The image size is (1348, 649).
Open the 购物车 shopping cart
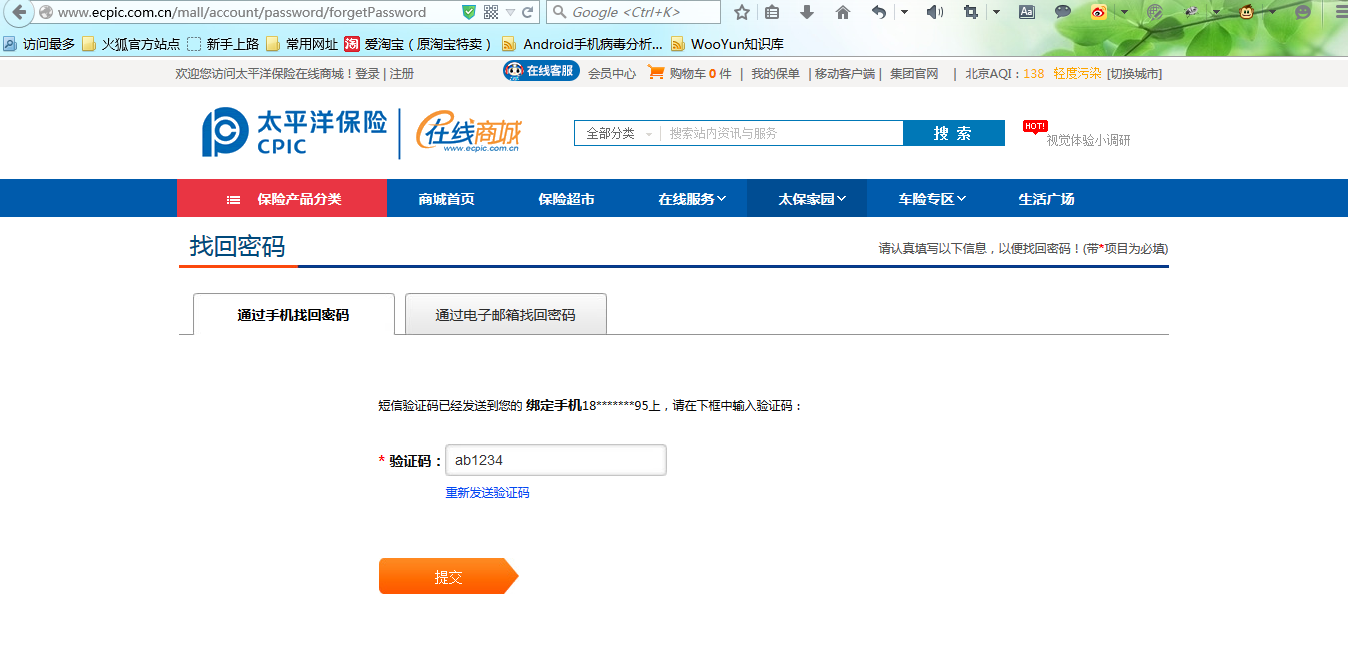point(689,73)
